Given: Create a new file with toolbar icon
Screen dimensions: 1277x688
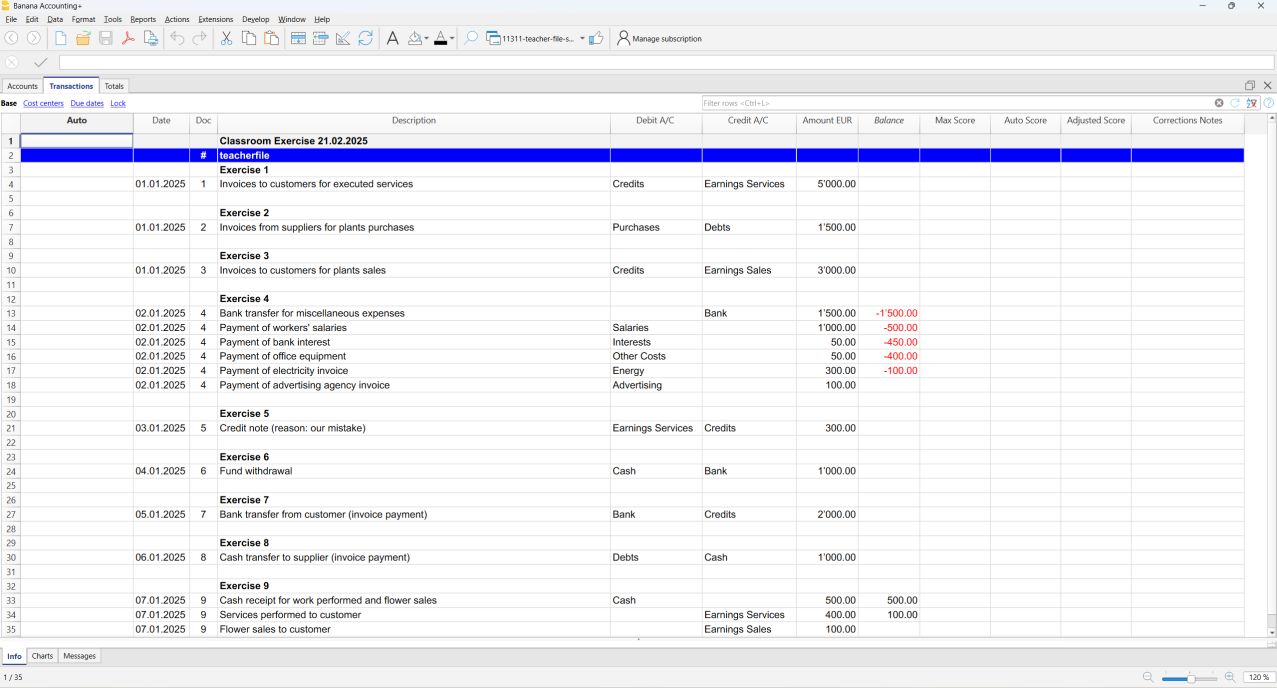Looking at the screenshot, I should point(61,38).
